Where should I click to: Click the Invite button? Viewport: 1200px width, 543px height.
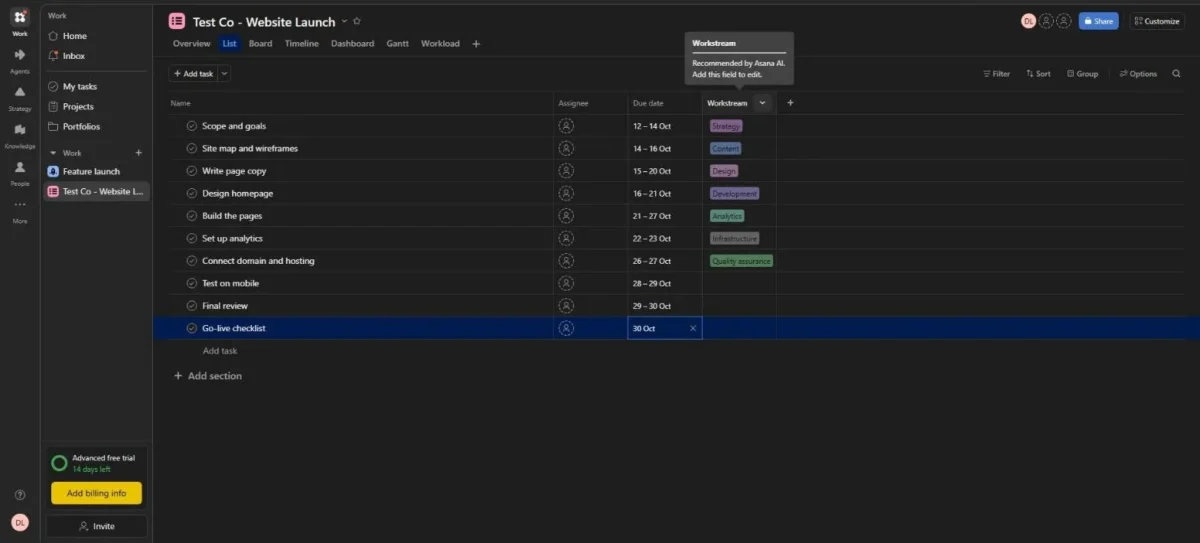[96, 526]
